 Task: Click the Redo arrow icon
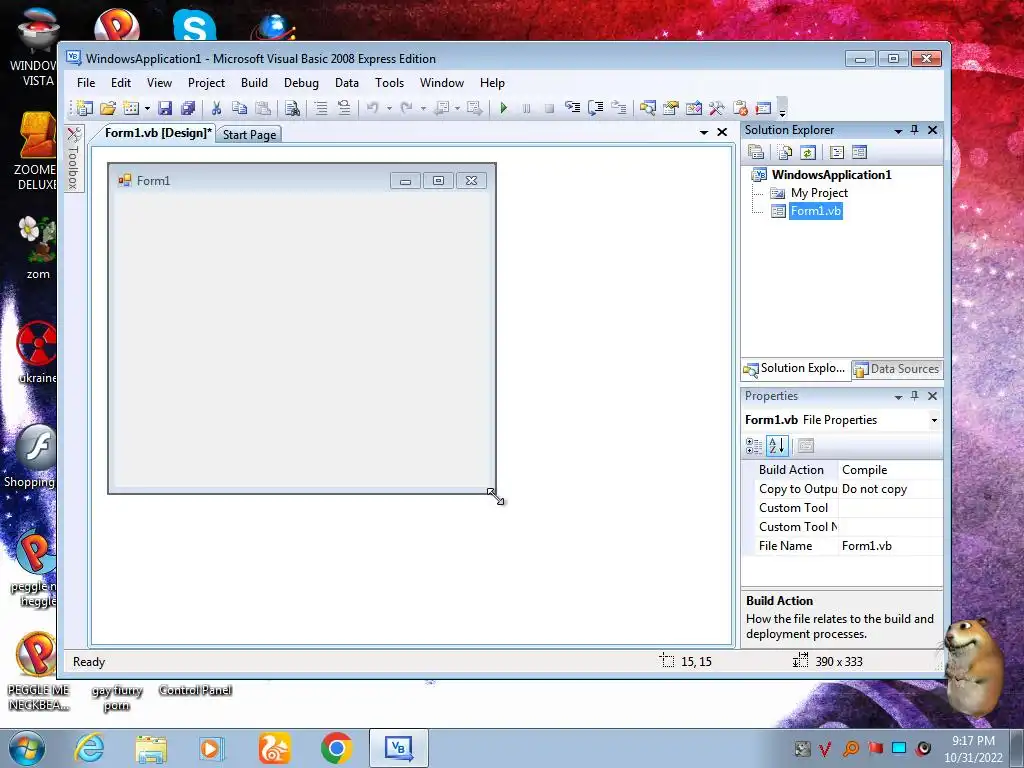(x=406, y=108)
